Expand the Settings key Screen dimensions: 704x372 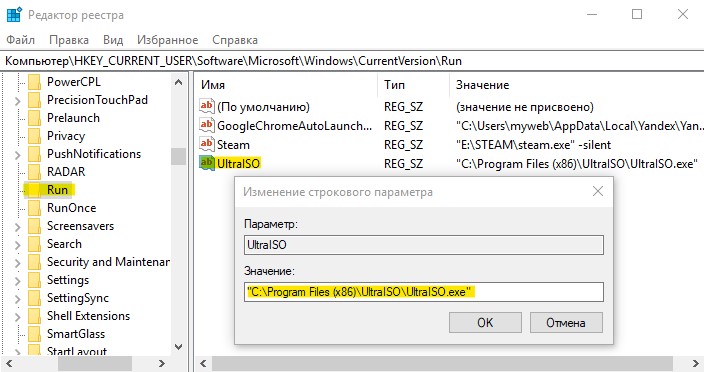[x=18, y=280]
